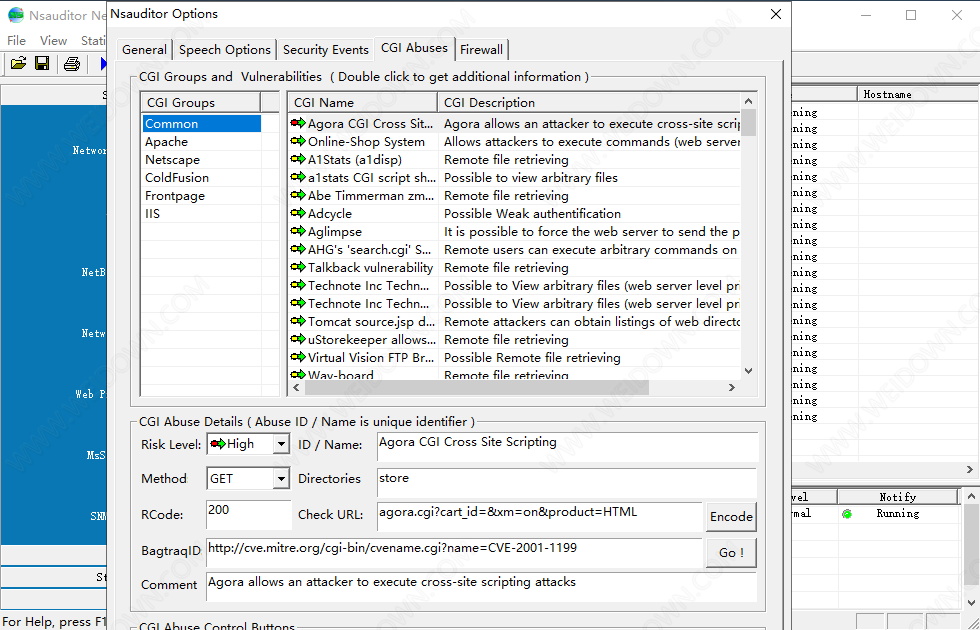Switch to the Security Events tab
This screenshot has height=630, width=980.
pos(326,49)
